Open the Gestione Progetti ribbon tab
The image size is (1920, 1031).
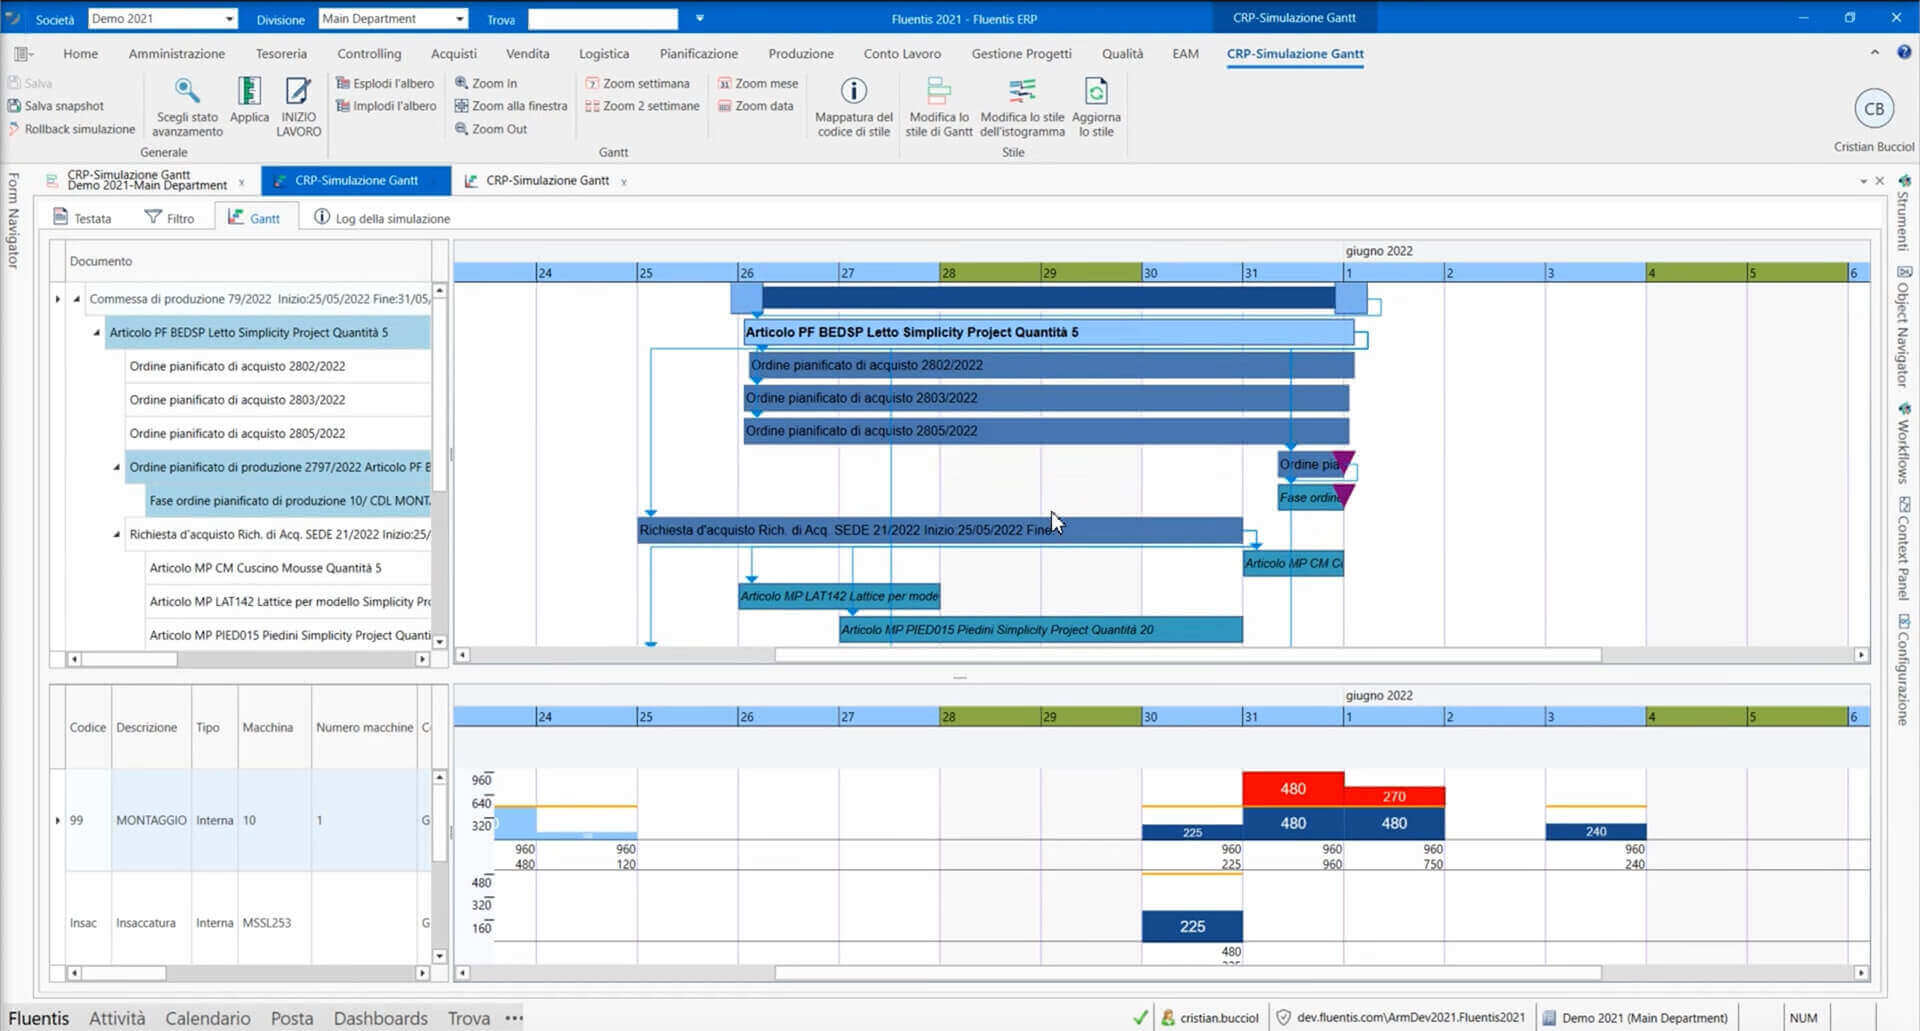(1021, 54)
